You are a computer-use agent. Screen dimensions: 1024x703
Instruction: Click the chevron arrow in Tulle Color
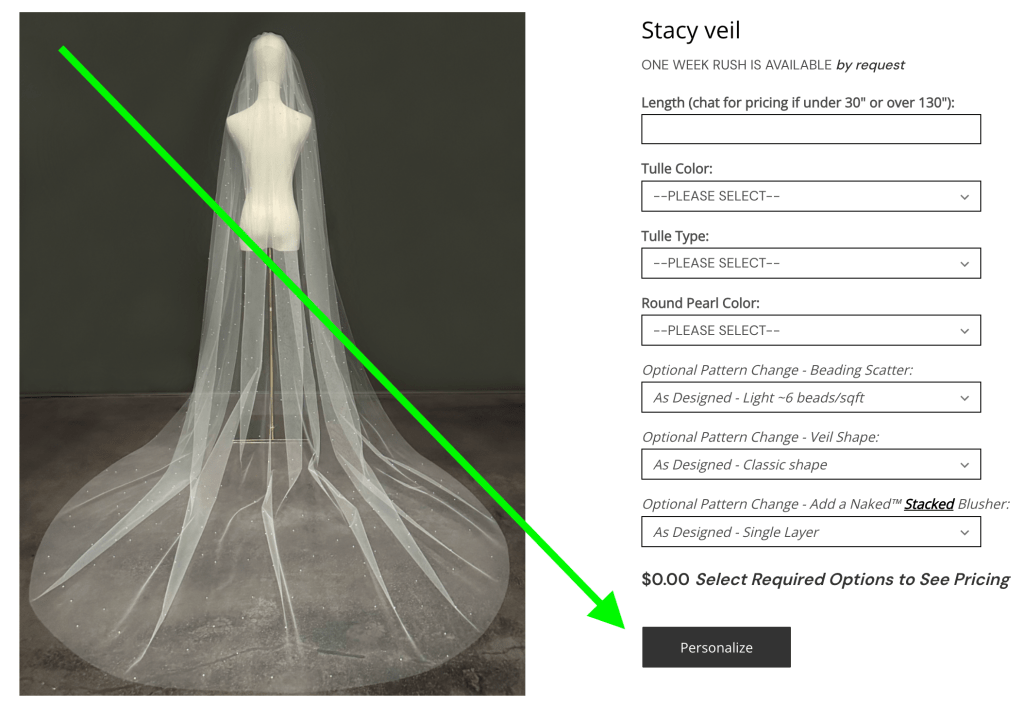(965, 197)
